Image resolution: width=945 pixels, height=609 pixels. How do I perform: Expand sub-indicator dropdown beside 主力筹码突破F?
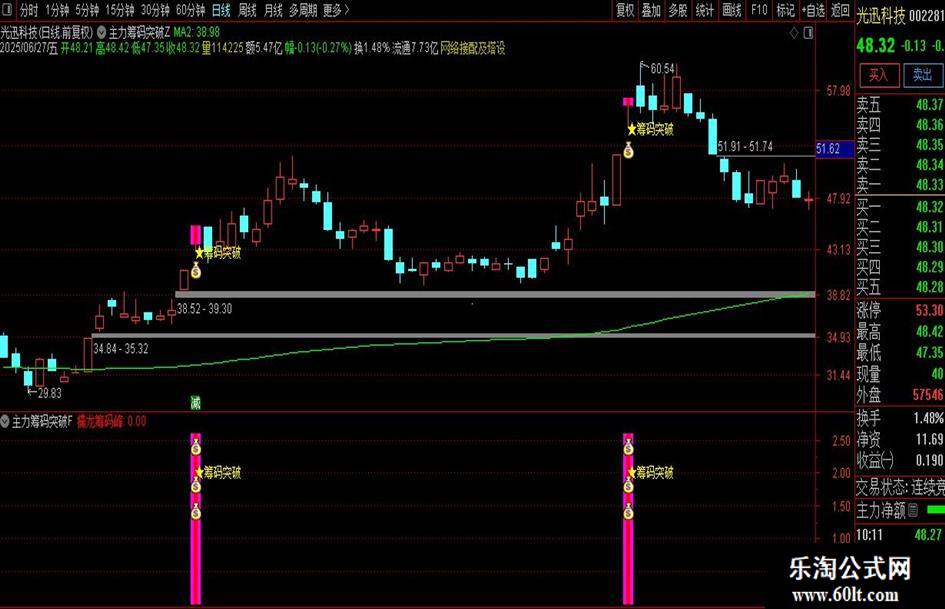click(x=5, y=421)
